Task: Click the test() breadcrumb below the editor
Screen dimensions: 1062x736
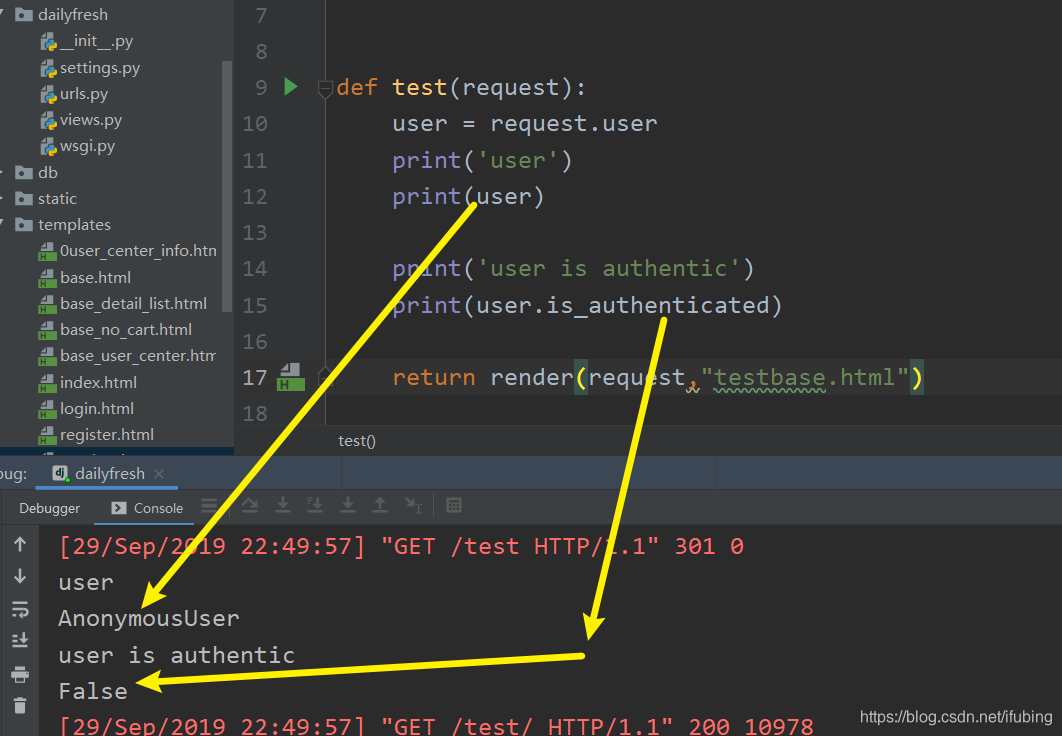Action: point(357,441)
